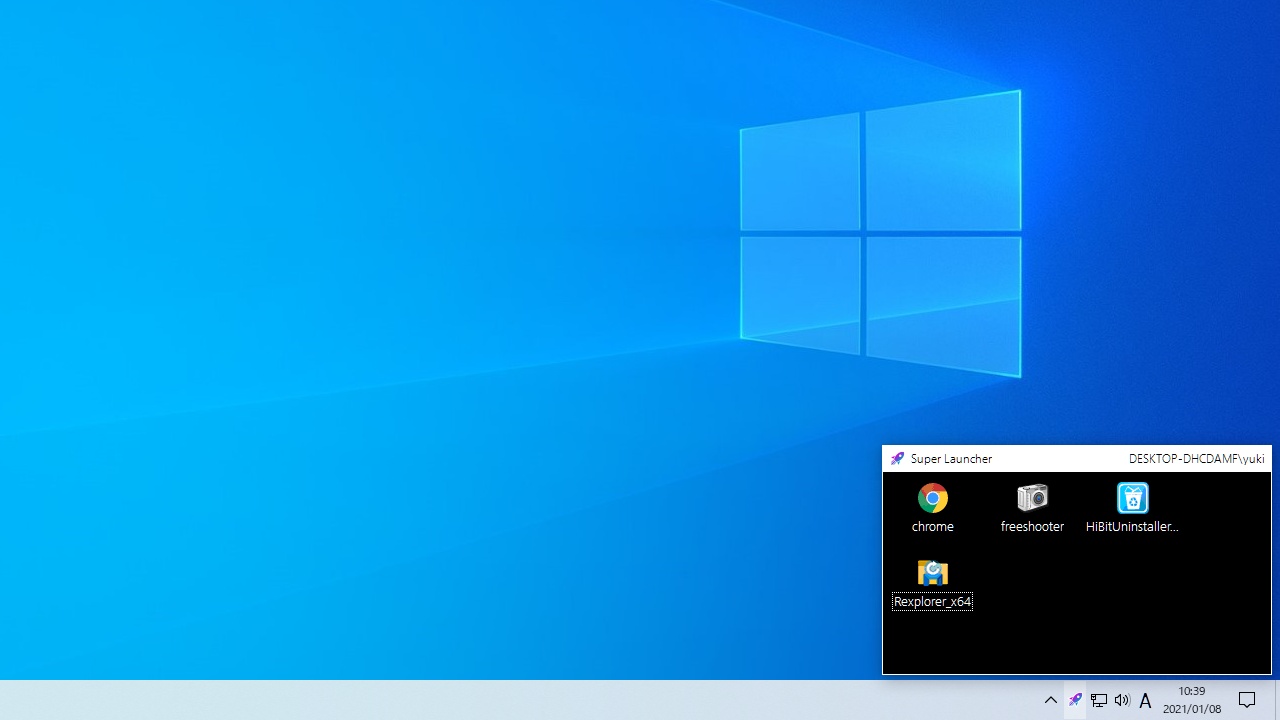The height and width of the screenshot is (720, 1280).
Task: Click the 'Super Launcher' title text
Action: point(951,459)
